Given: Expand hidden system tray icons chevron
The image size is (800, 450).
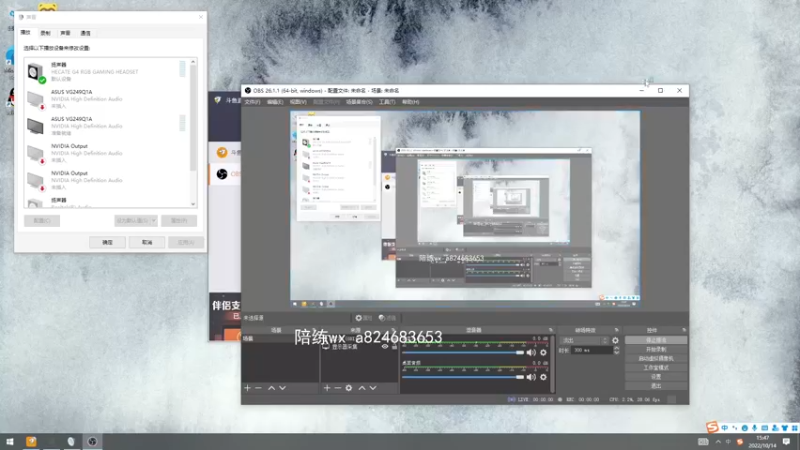Looking at the screenshot, I should (x=718, y=442).
